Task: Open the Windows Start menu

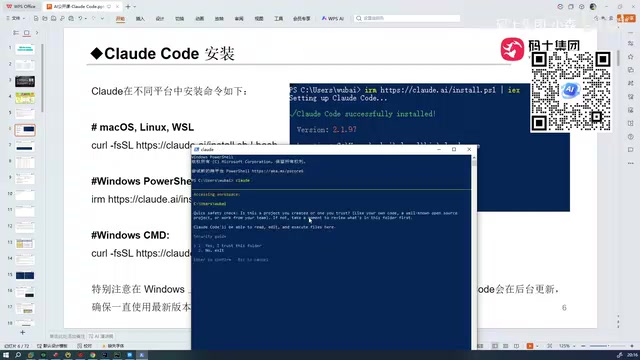Action: (x=6, y=355)
